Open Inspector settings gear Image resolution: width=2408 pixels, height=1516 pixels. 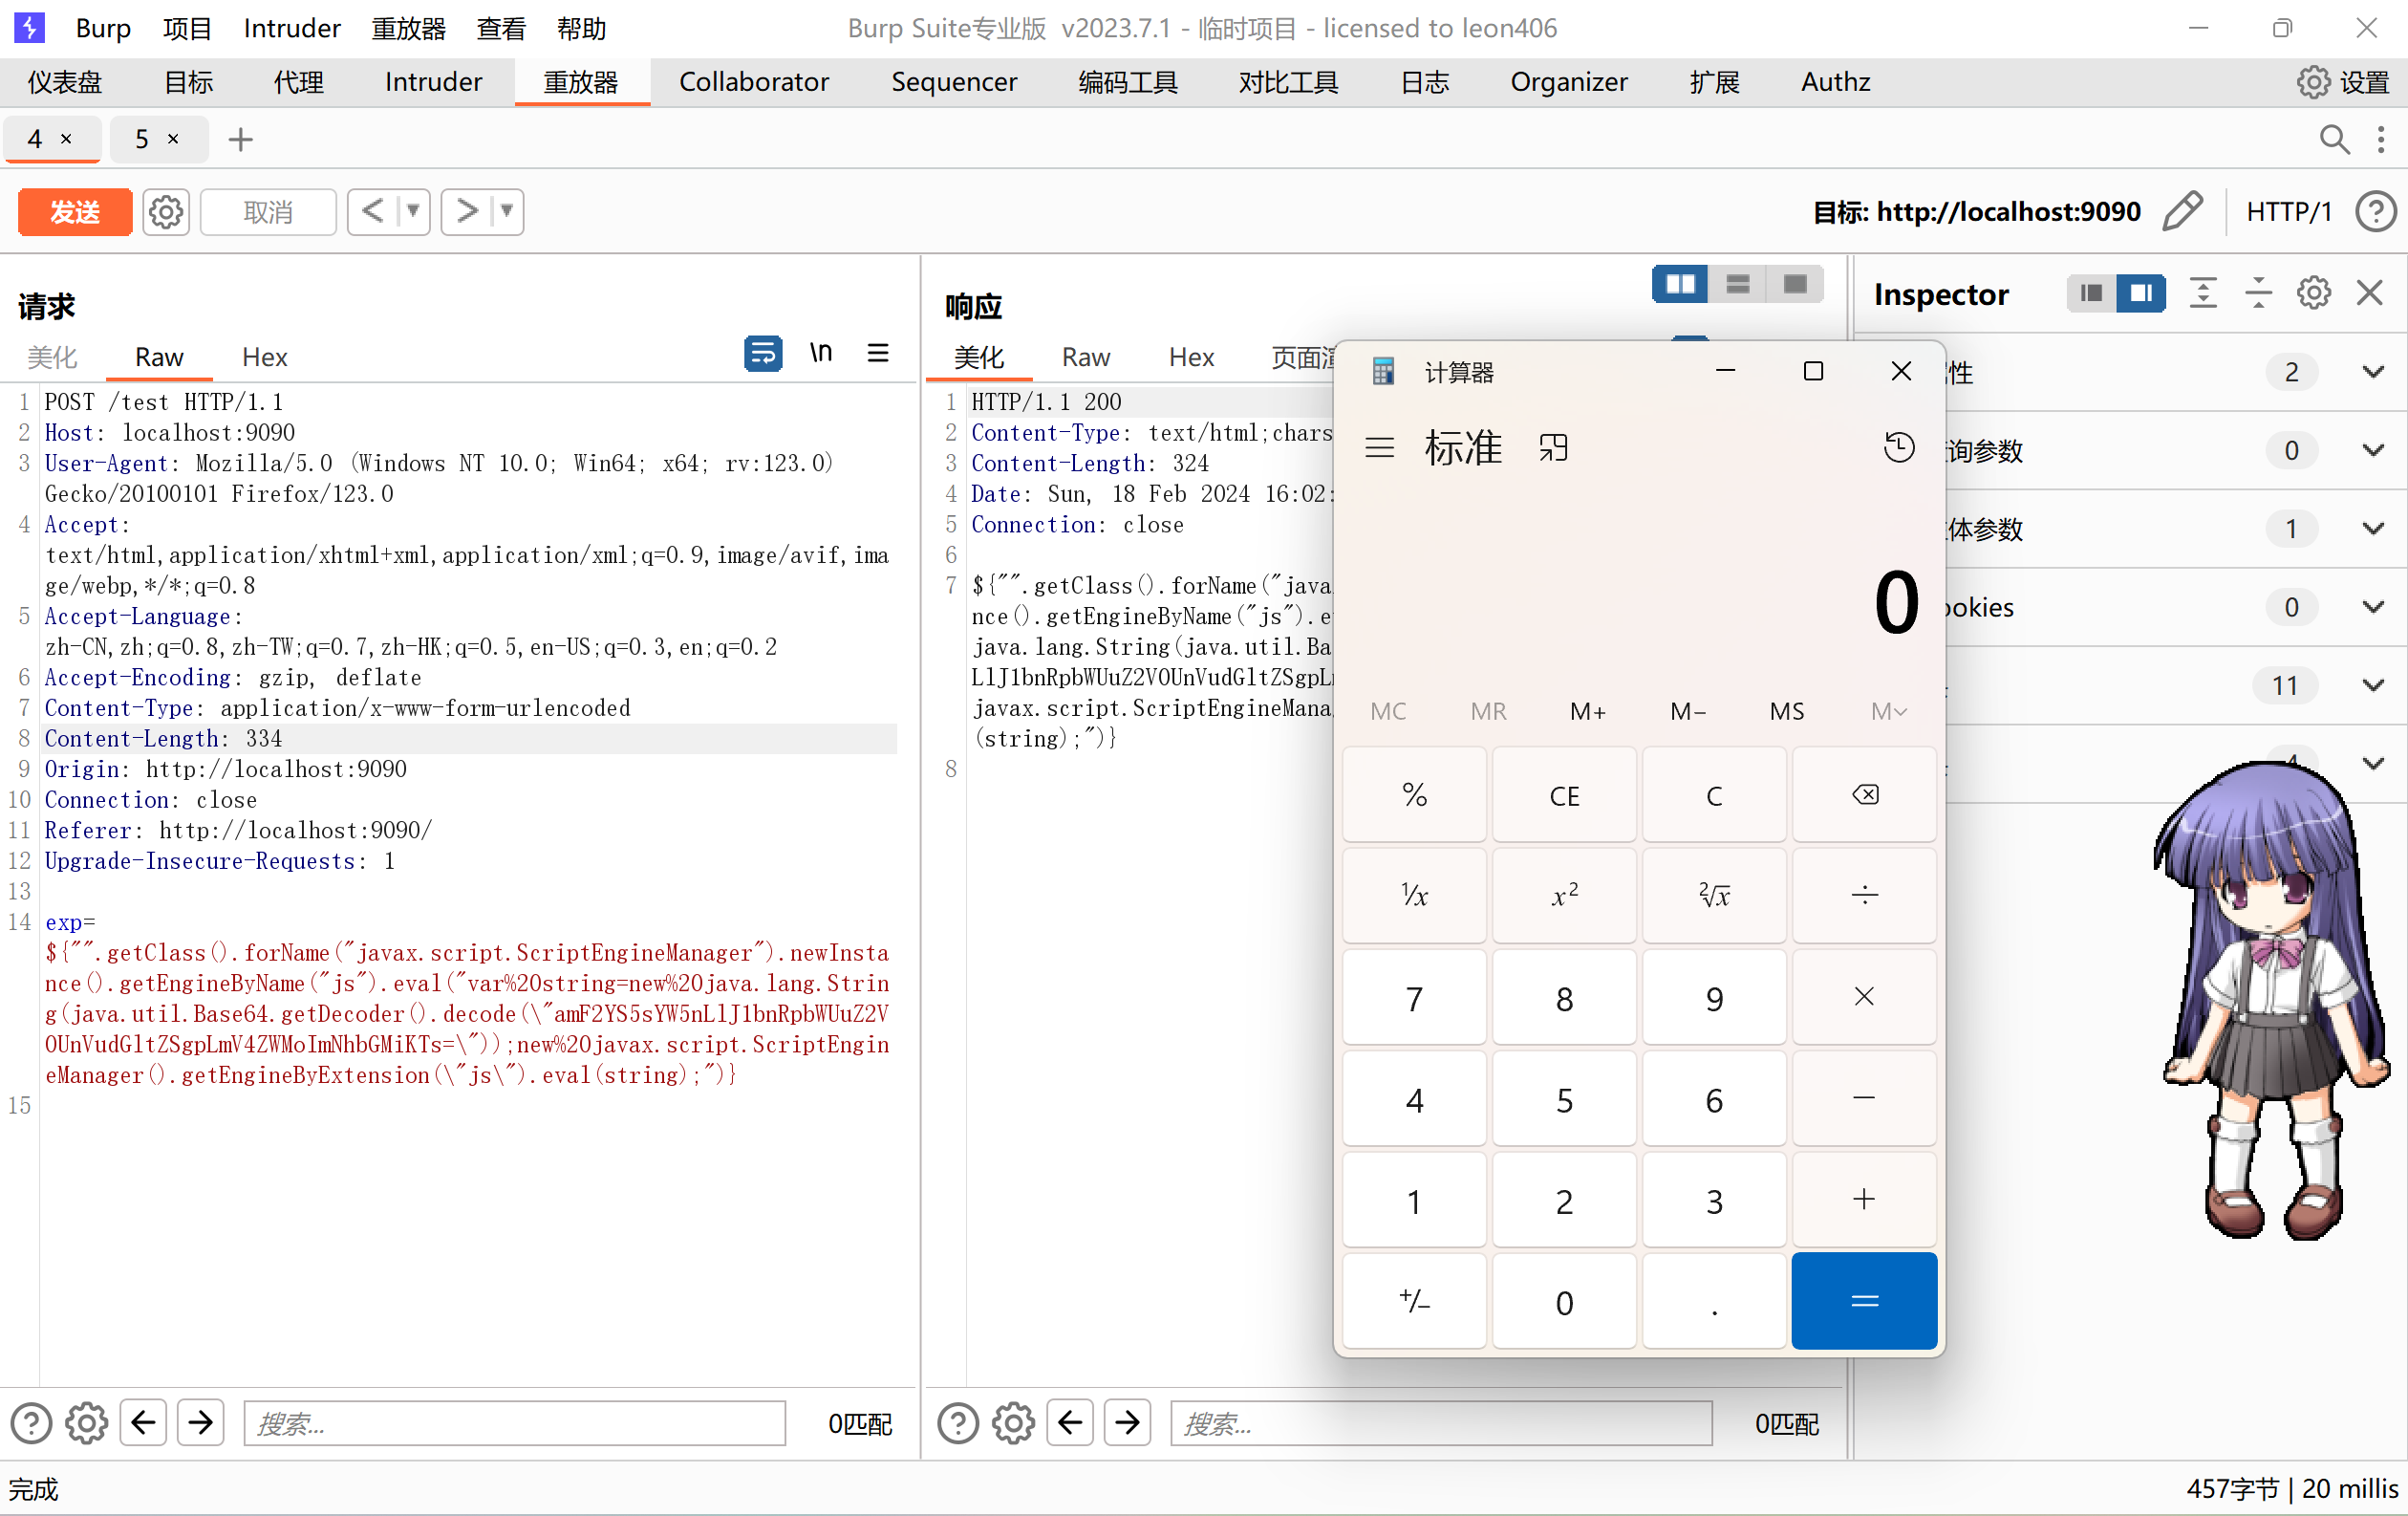[2313, 293]
